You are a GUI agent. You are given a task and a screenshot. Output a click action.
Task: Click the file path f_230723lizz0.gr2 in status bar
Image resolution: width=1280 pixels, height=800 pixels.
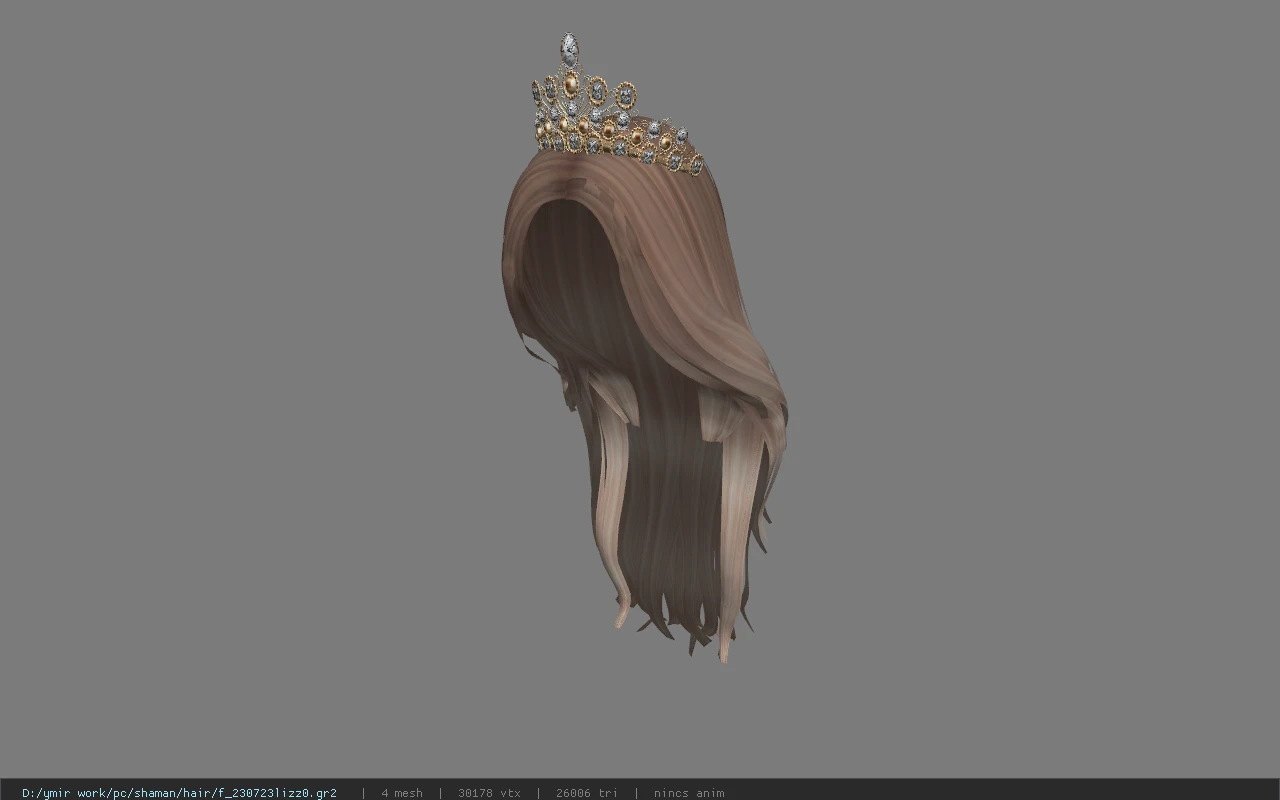(x=179, y=793)
